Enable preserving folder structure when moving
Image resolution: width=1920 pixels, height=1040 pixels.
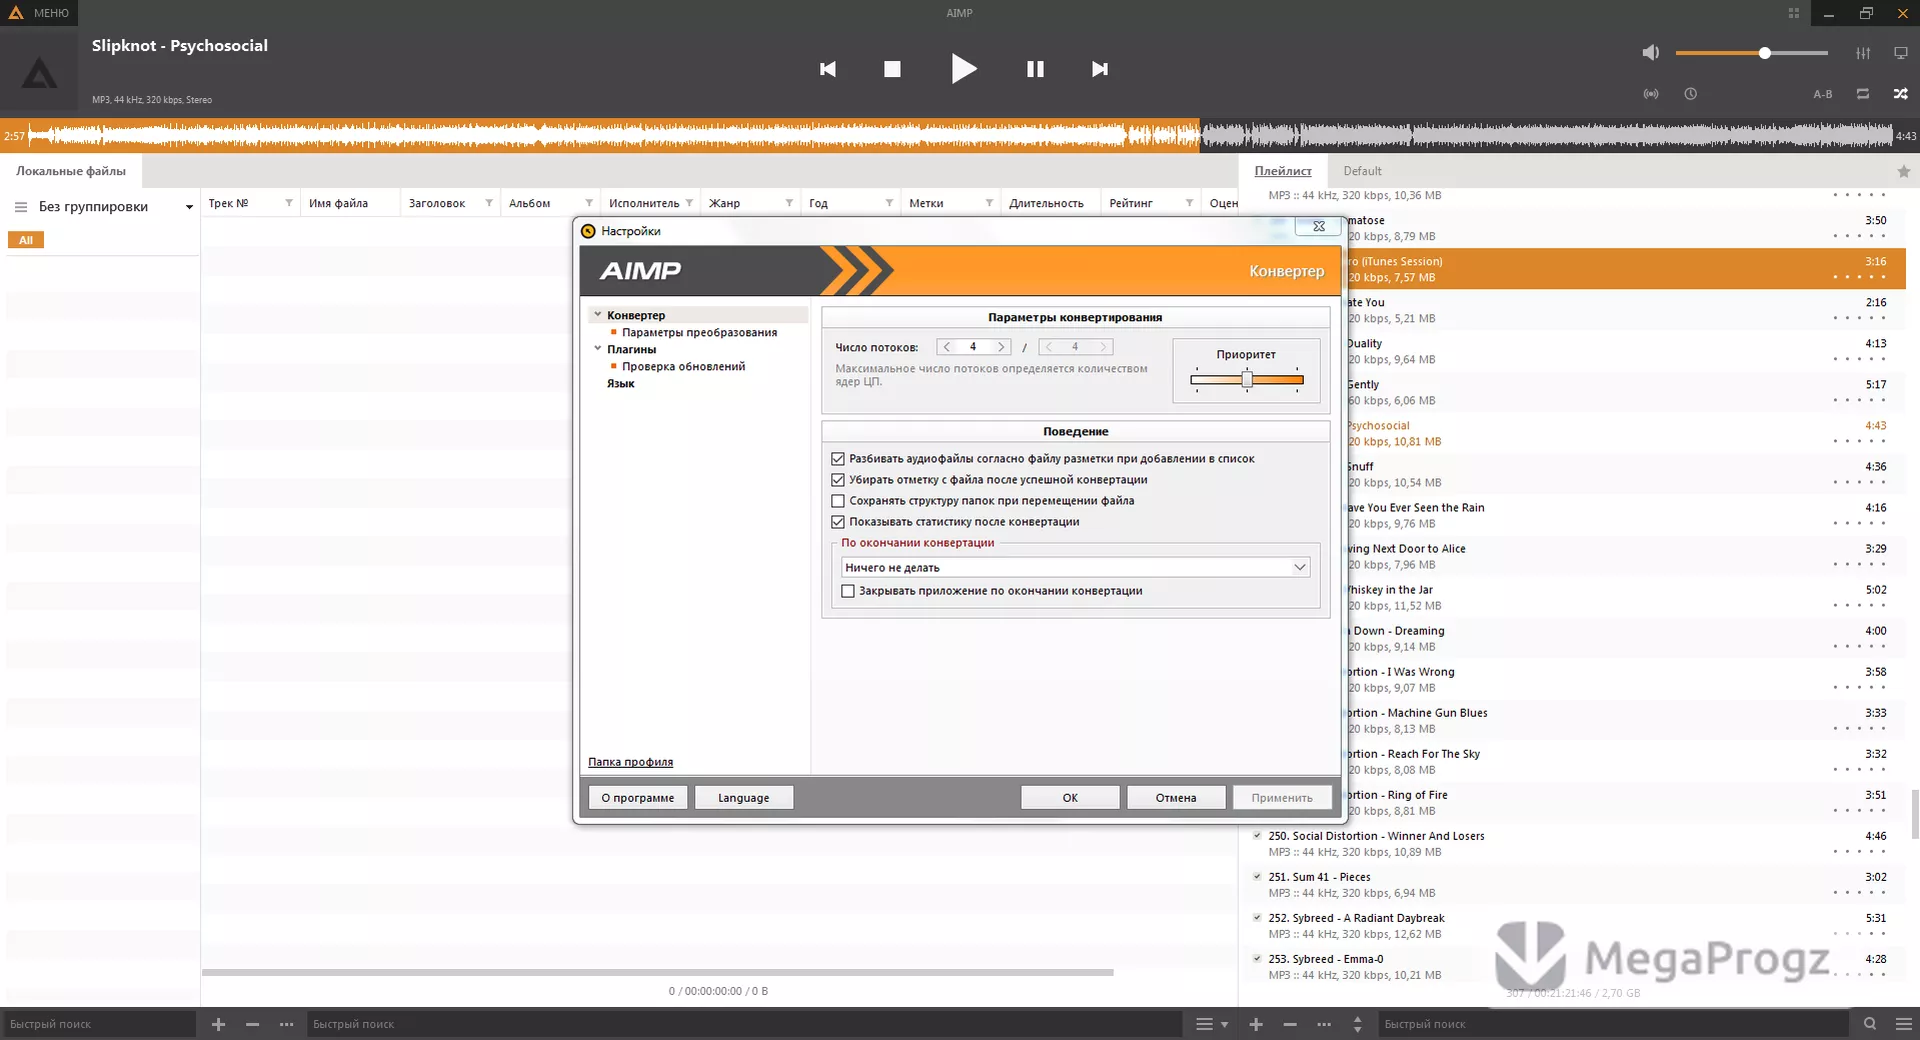(838, 501)
